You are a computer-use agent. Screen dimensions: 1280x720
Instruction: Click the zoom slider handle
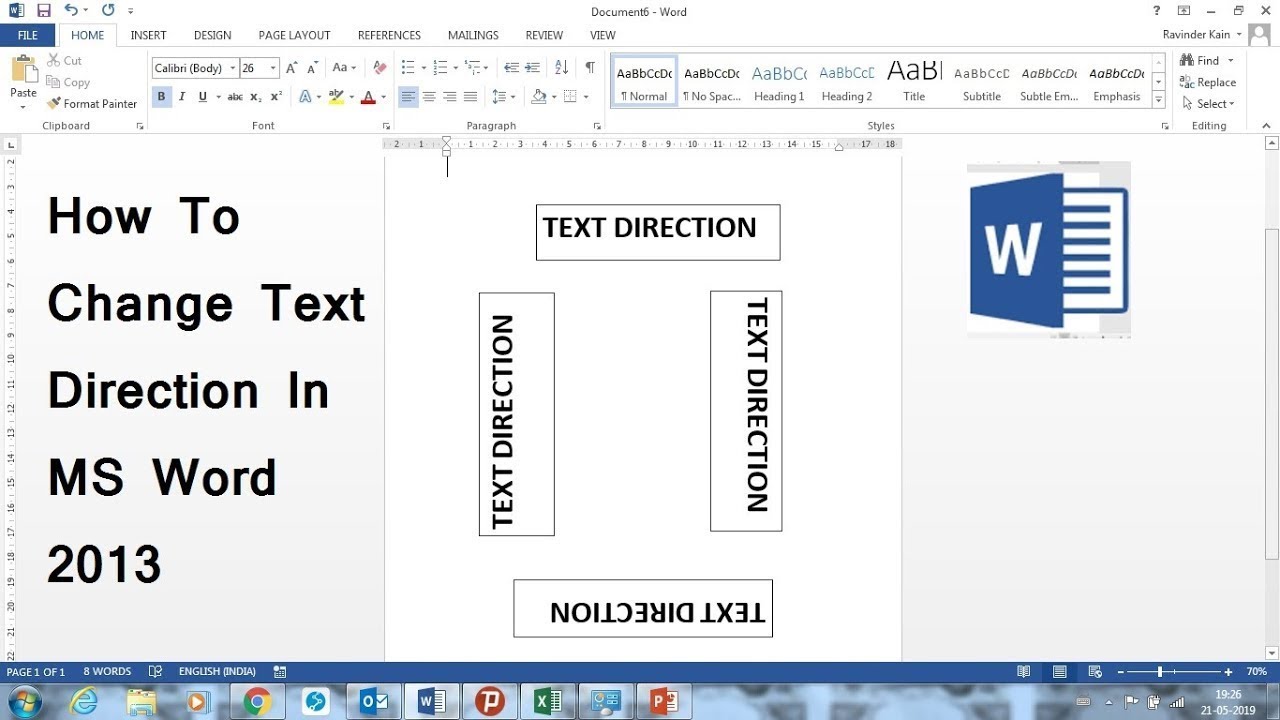click(x=1160, y=672)
